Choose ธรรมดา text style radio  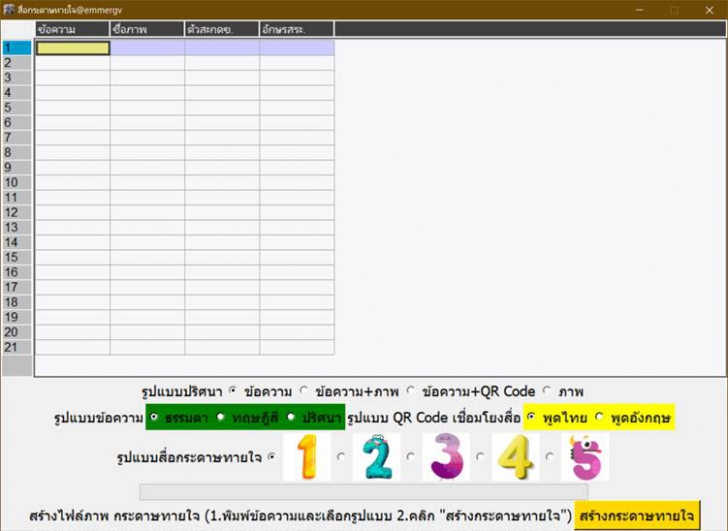point(154,417)
